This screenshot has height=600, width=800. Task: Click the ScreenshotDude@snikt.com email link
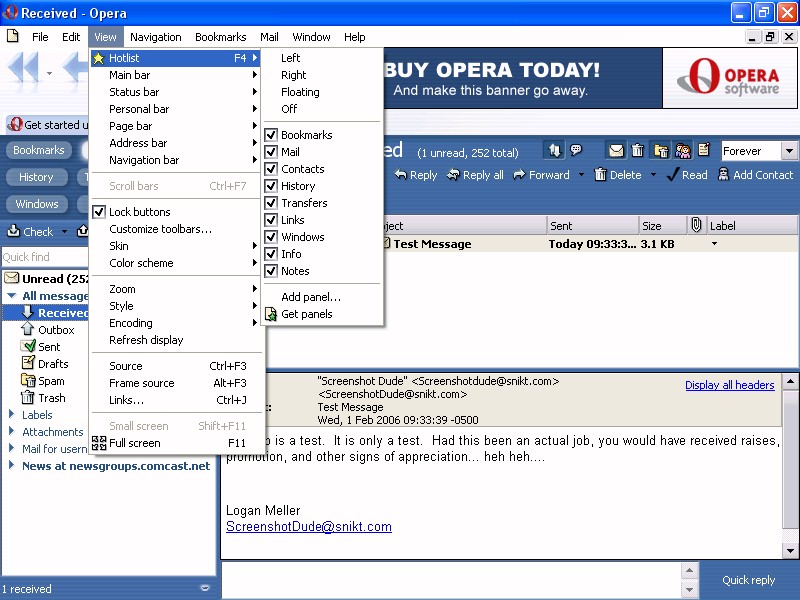pos(309,527)
